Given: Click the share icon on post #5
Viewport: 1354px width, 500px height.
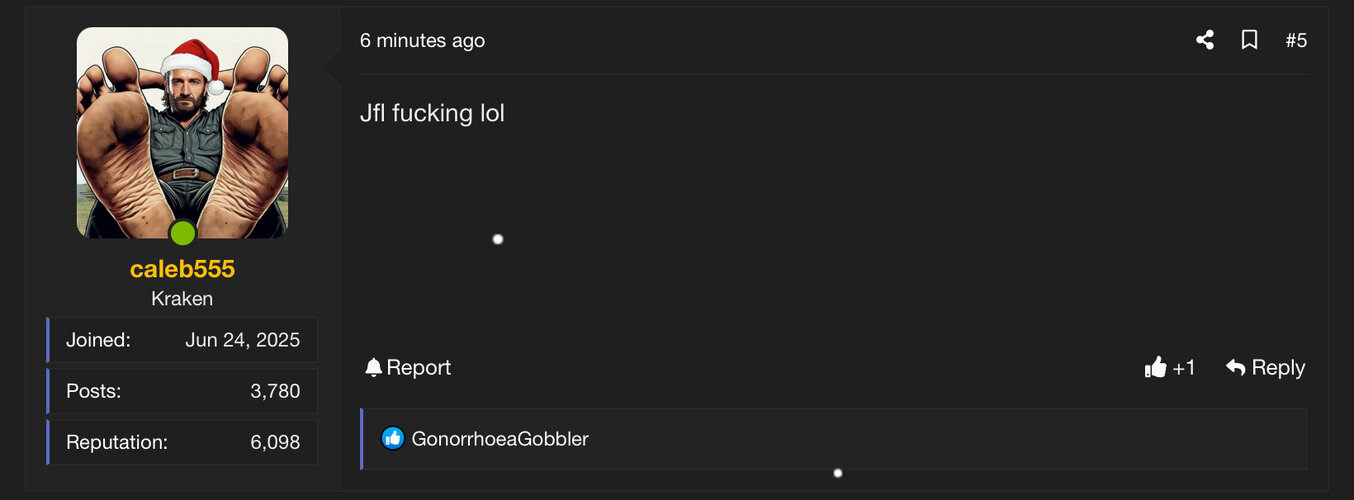Looking at the screenshot, I should pyautogui.click(x=1205, y=40).
